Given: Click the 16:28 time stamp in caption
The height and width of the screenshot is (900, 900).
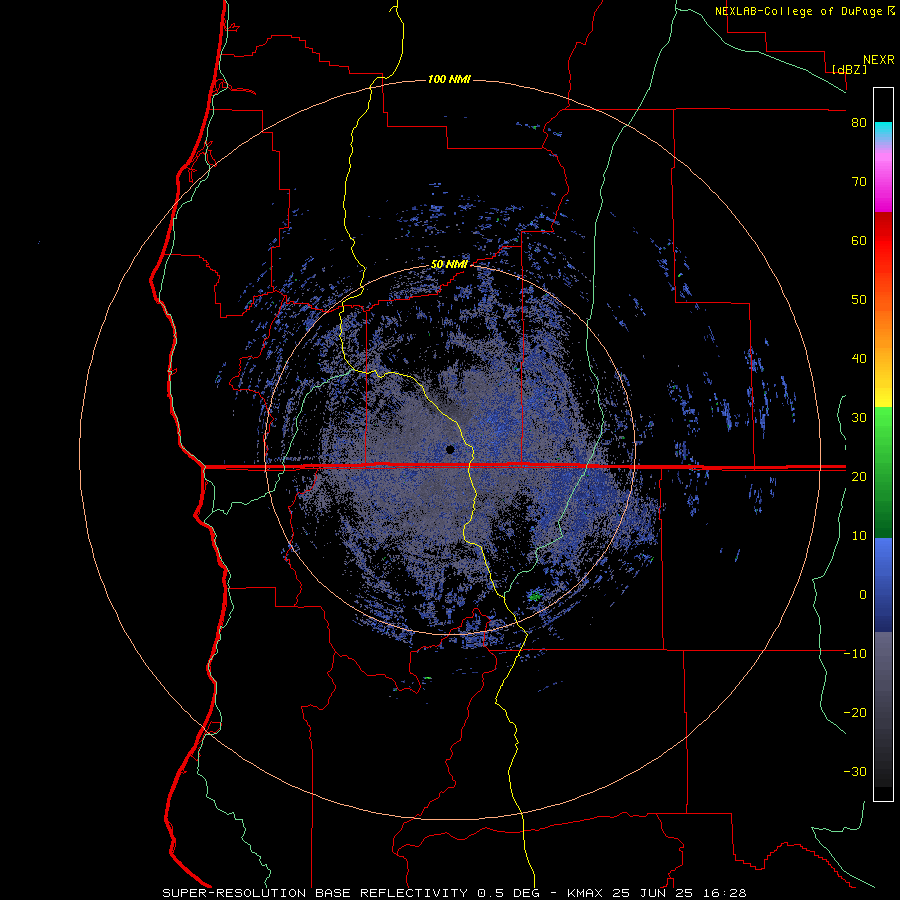Looking at the screenshot, I should [x=727, y=893].
